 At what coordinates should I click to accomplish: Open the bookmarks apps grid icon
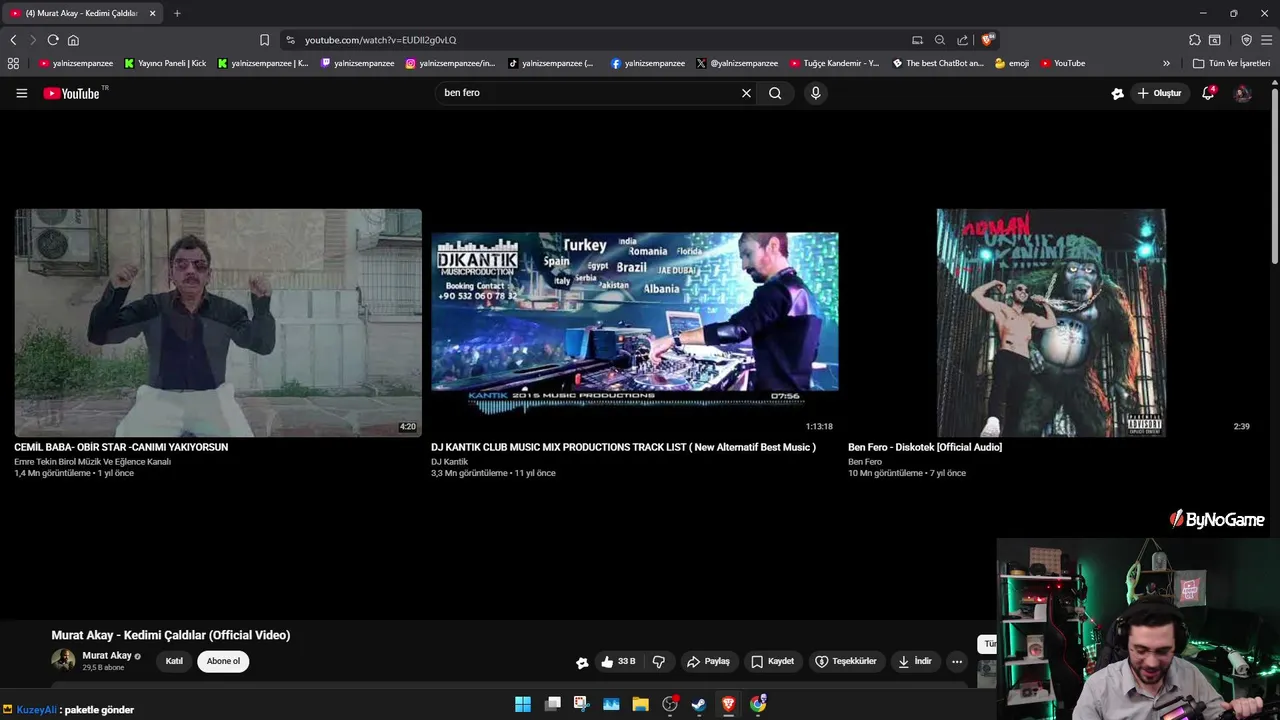click(x=13, y=63)
